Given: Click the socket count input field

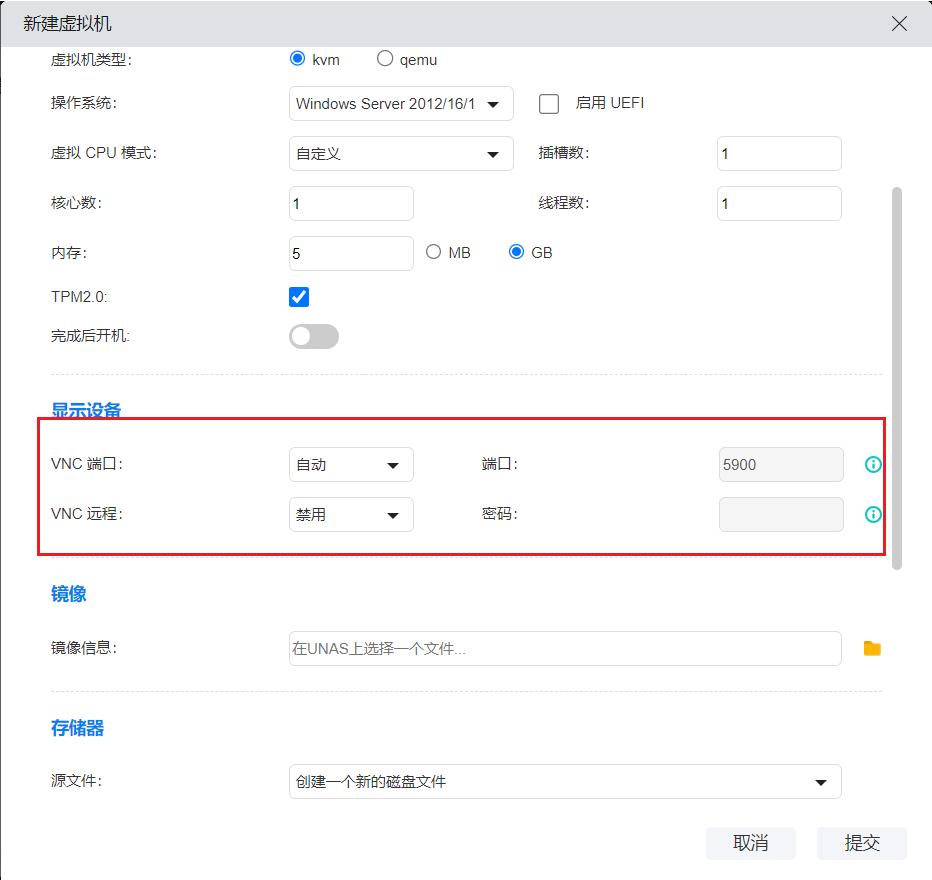Looking at the screenshot, I should (779, 153).
